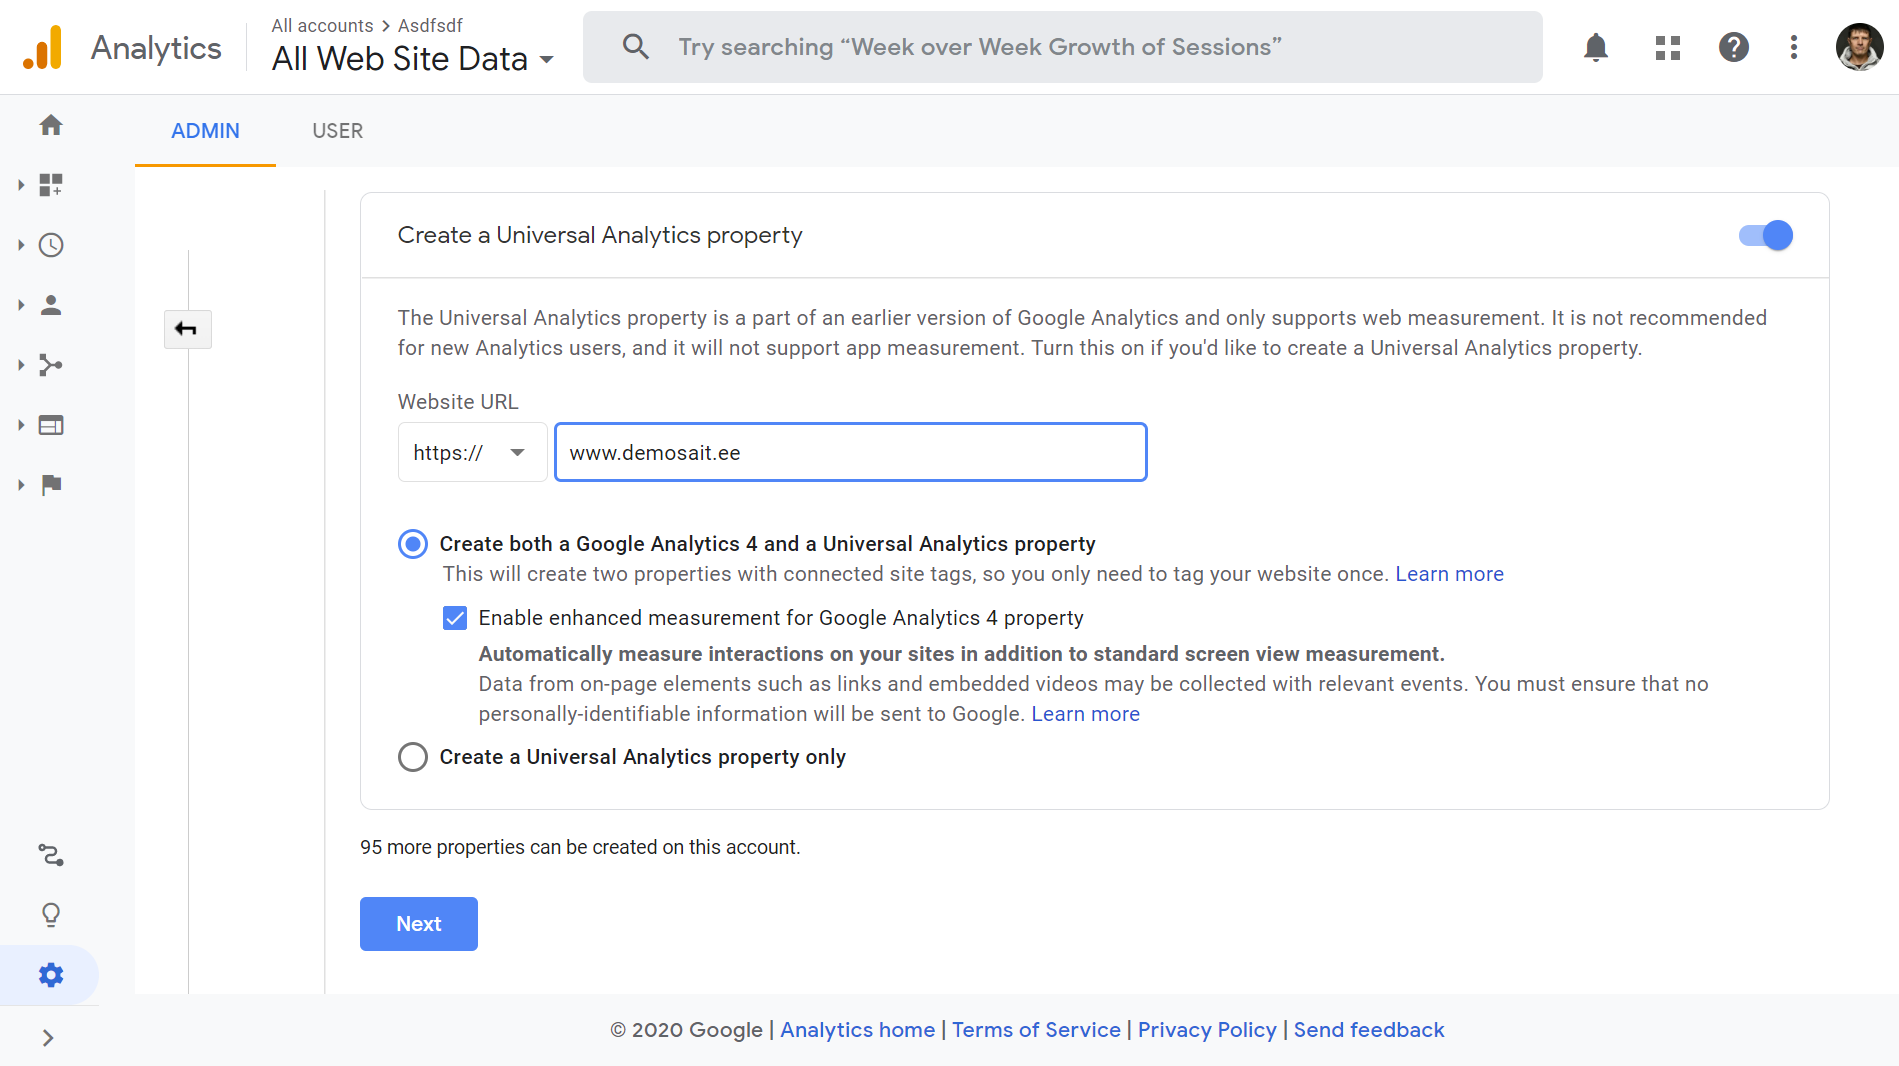Switch to the ADMIN tab
Image resolution: width=1899 pixels, height=1066 pixels.
[x=205, y=131]
